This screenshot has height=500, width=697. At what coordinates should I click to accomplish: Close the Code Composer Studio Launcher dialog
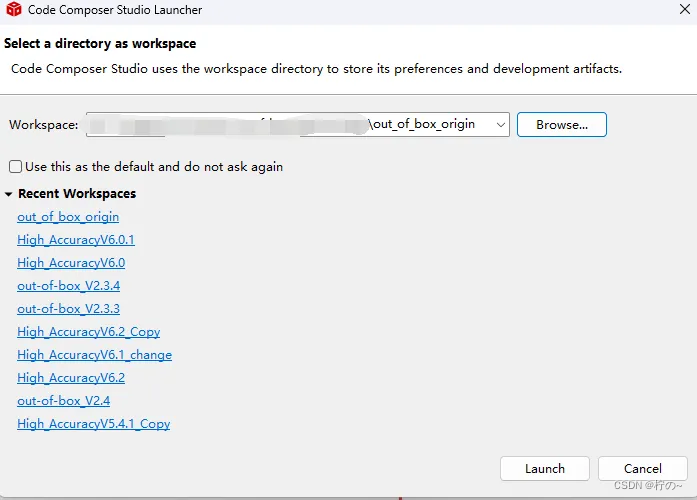[685, 9]
